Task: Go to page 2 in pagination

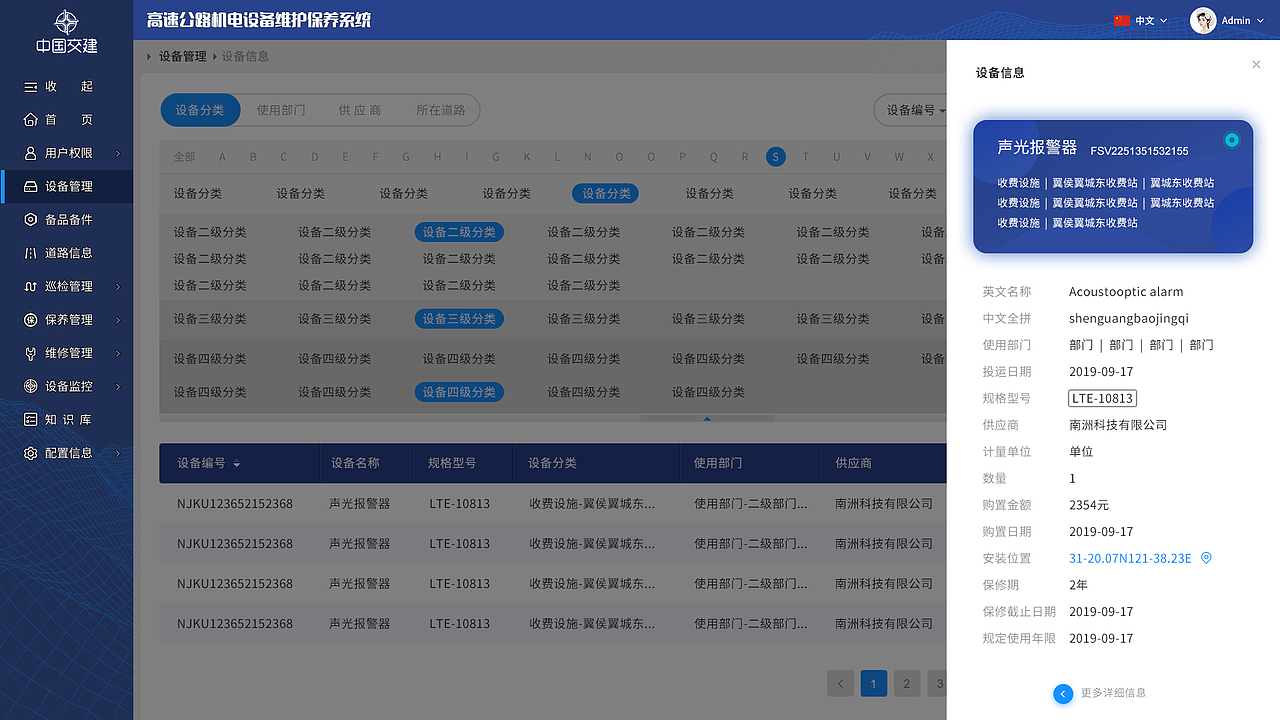Action: pyautogui.click(x=906, y=683)
